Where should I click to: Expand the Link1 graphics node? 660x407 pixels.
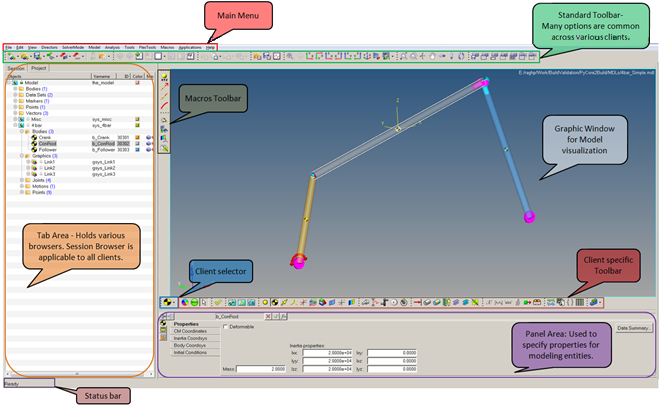[x=29, y=162]
